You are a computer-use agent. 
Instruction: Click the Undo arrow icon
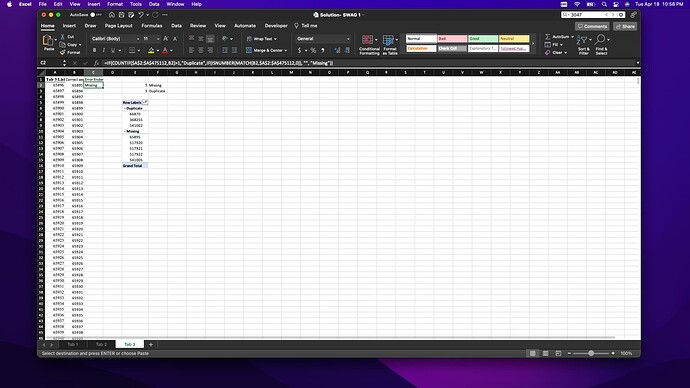(x=141, y=15)
